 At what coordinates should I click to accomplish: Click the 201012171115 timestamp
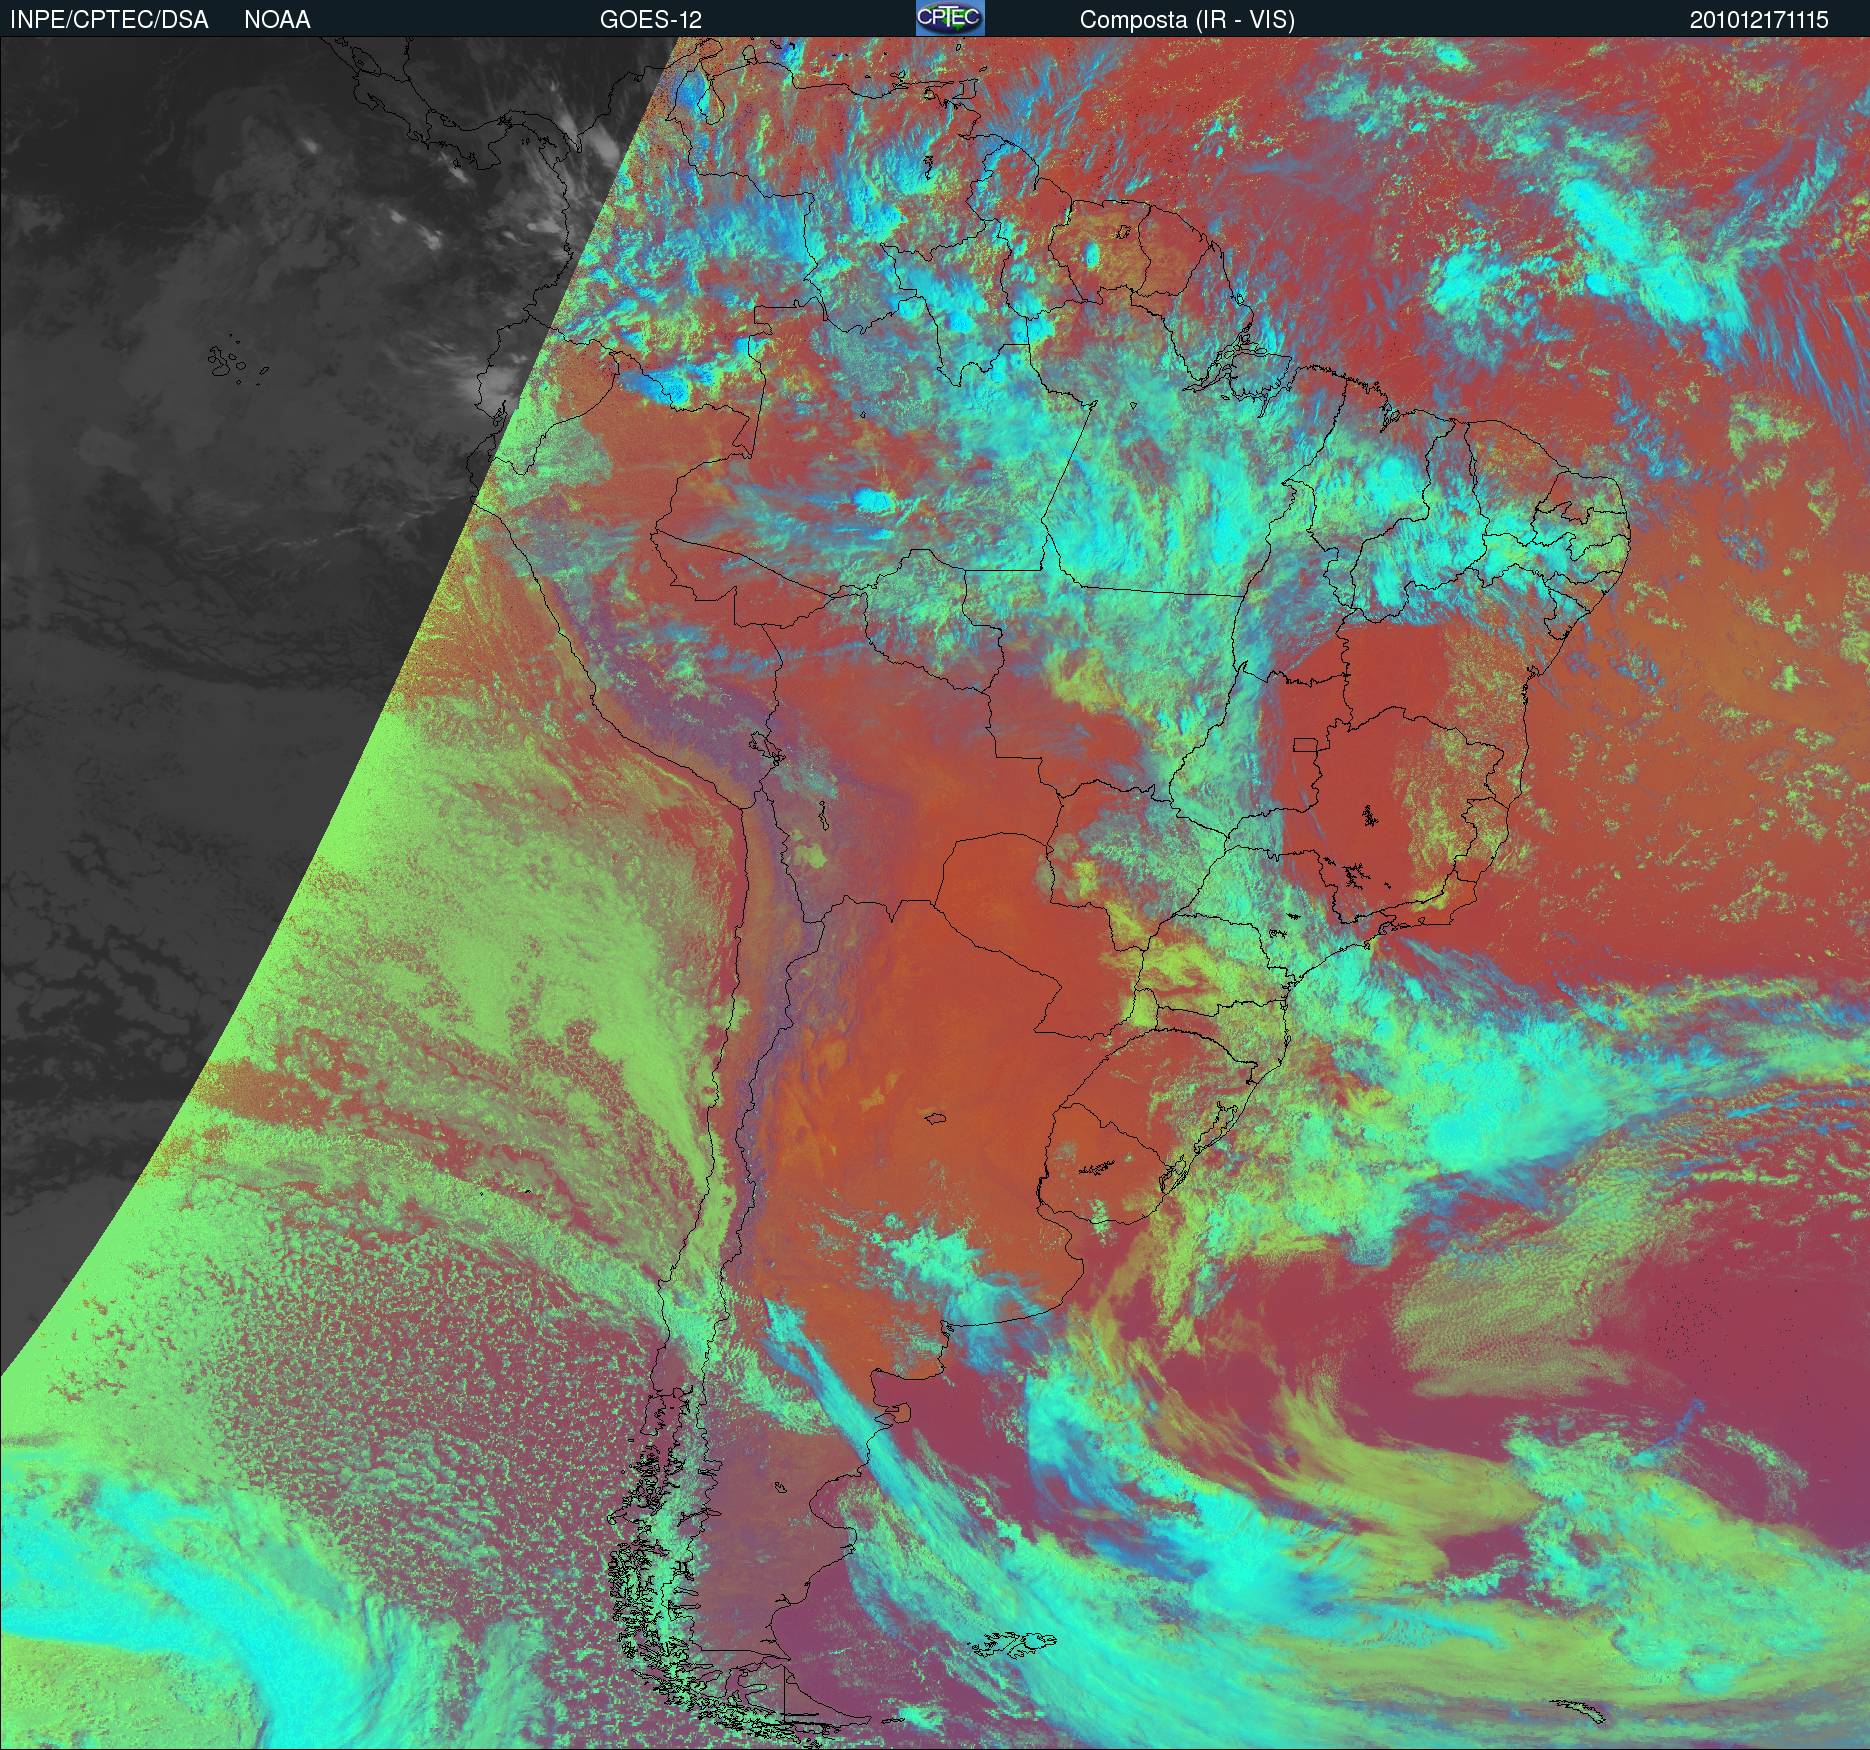(x=1759, y=20)
